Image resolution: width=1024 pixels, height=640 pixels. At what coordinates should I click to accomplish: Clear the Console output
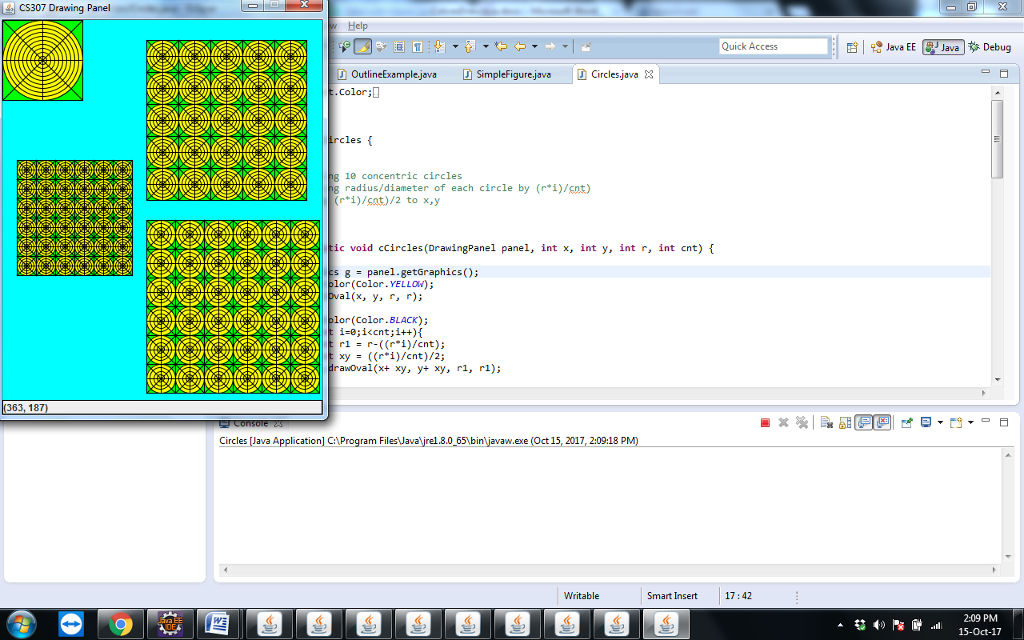(827, 423)
